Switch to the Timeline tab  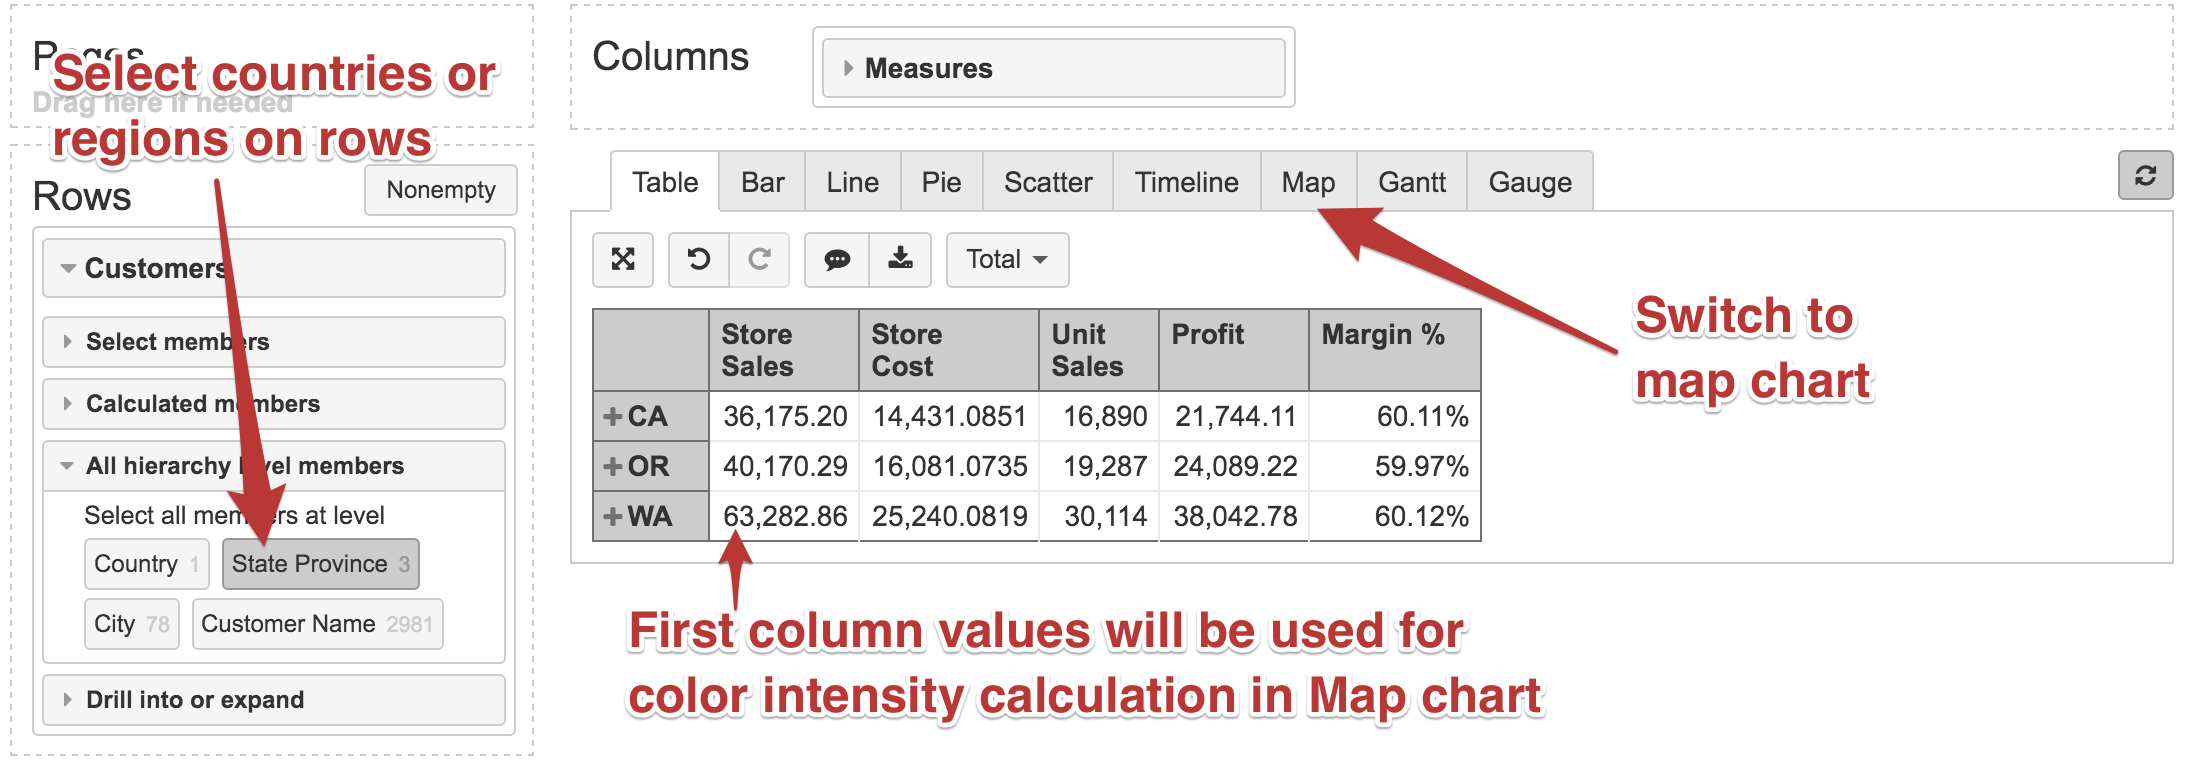click(1186, 182)
